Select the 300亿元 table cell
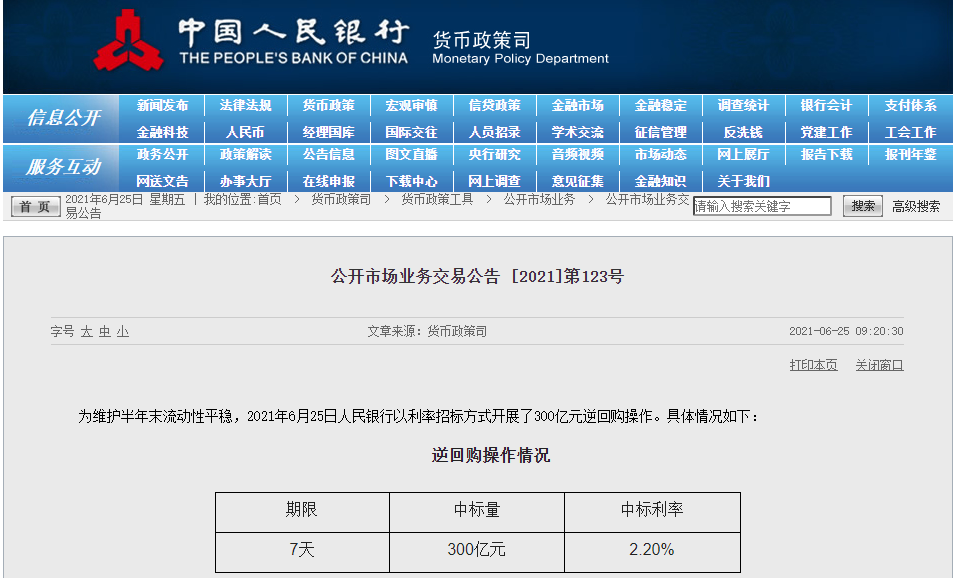Viewport: 955px width, 578px height. pos(477,552)
